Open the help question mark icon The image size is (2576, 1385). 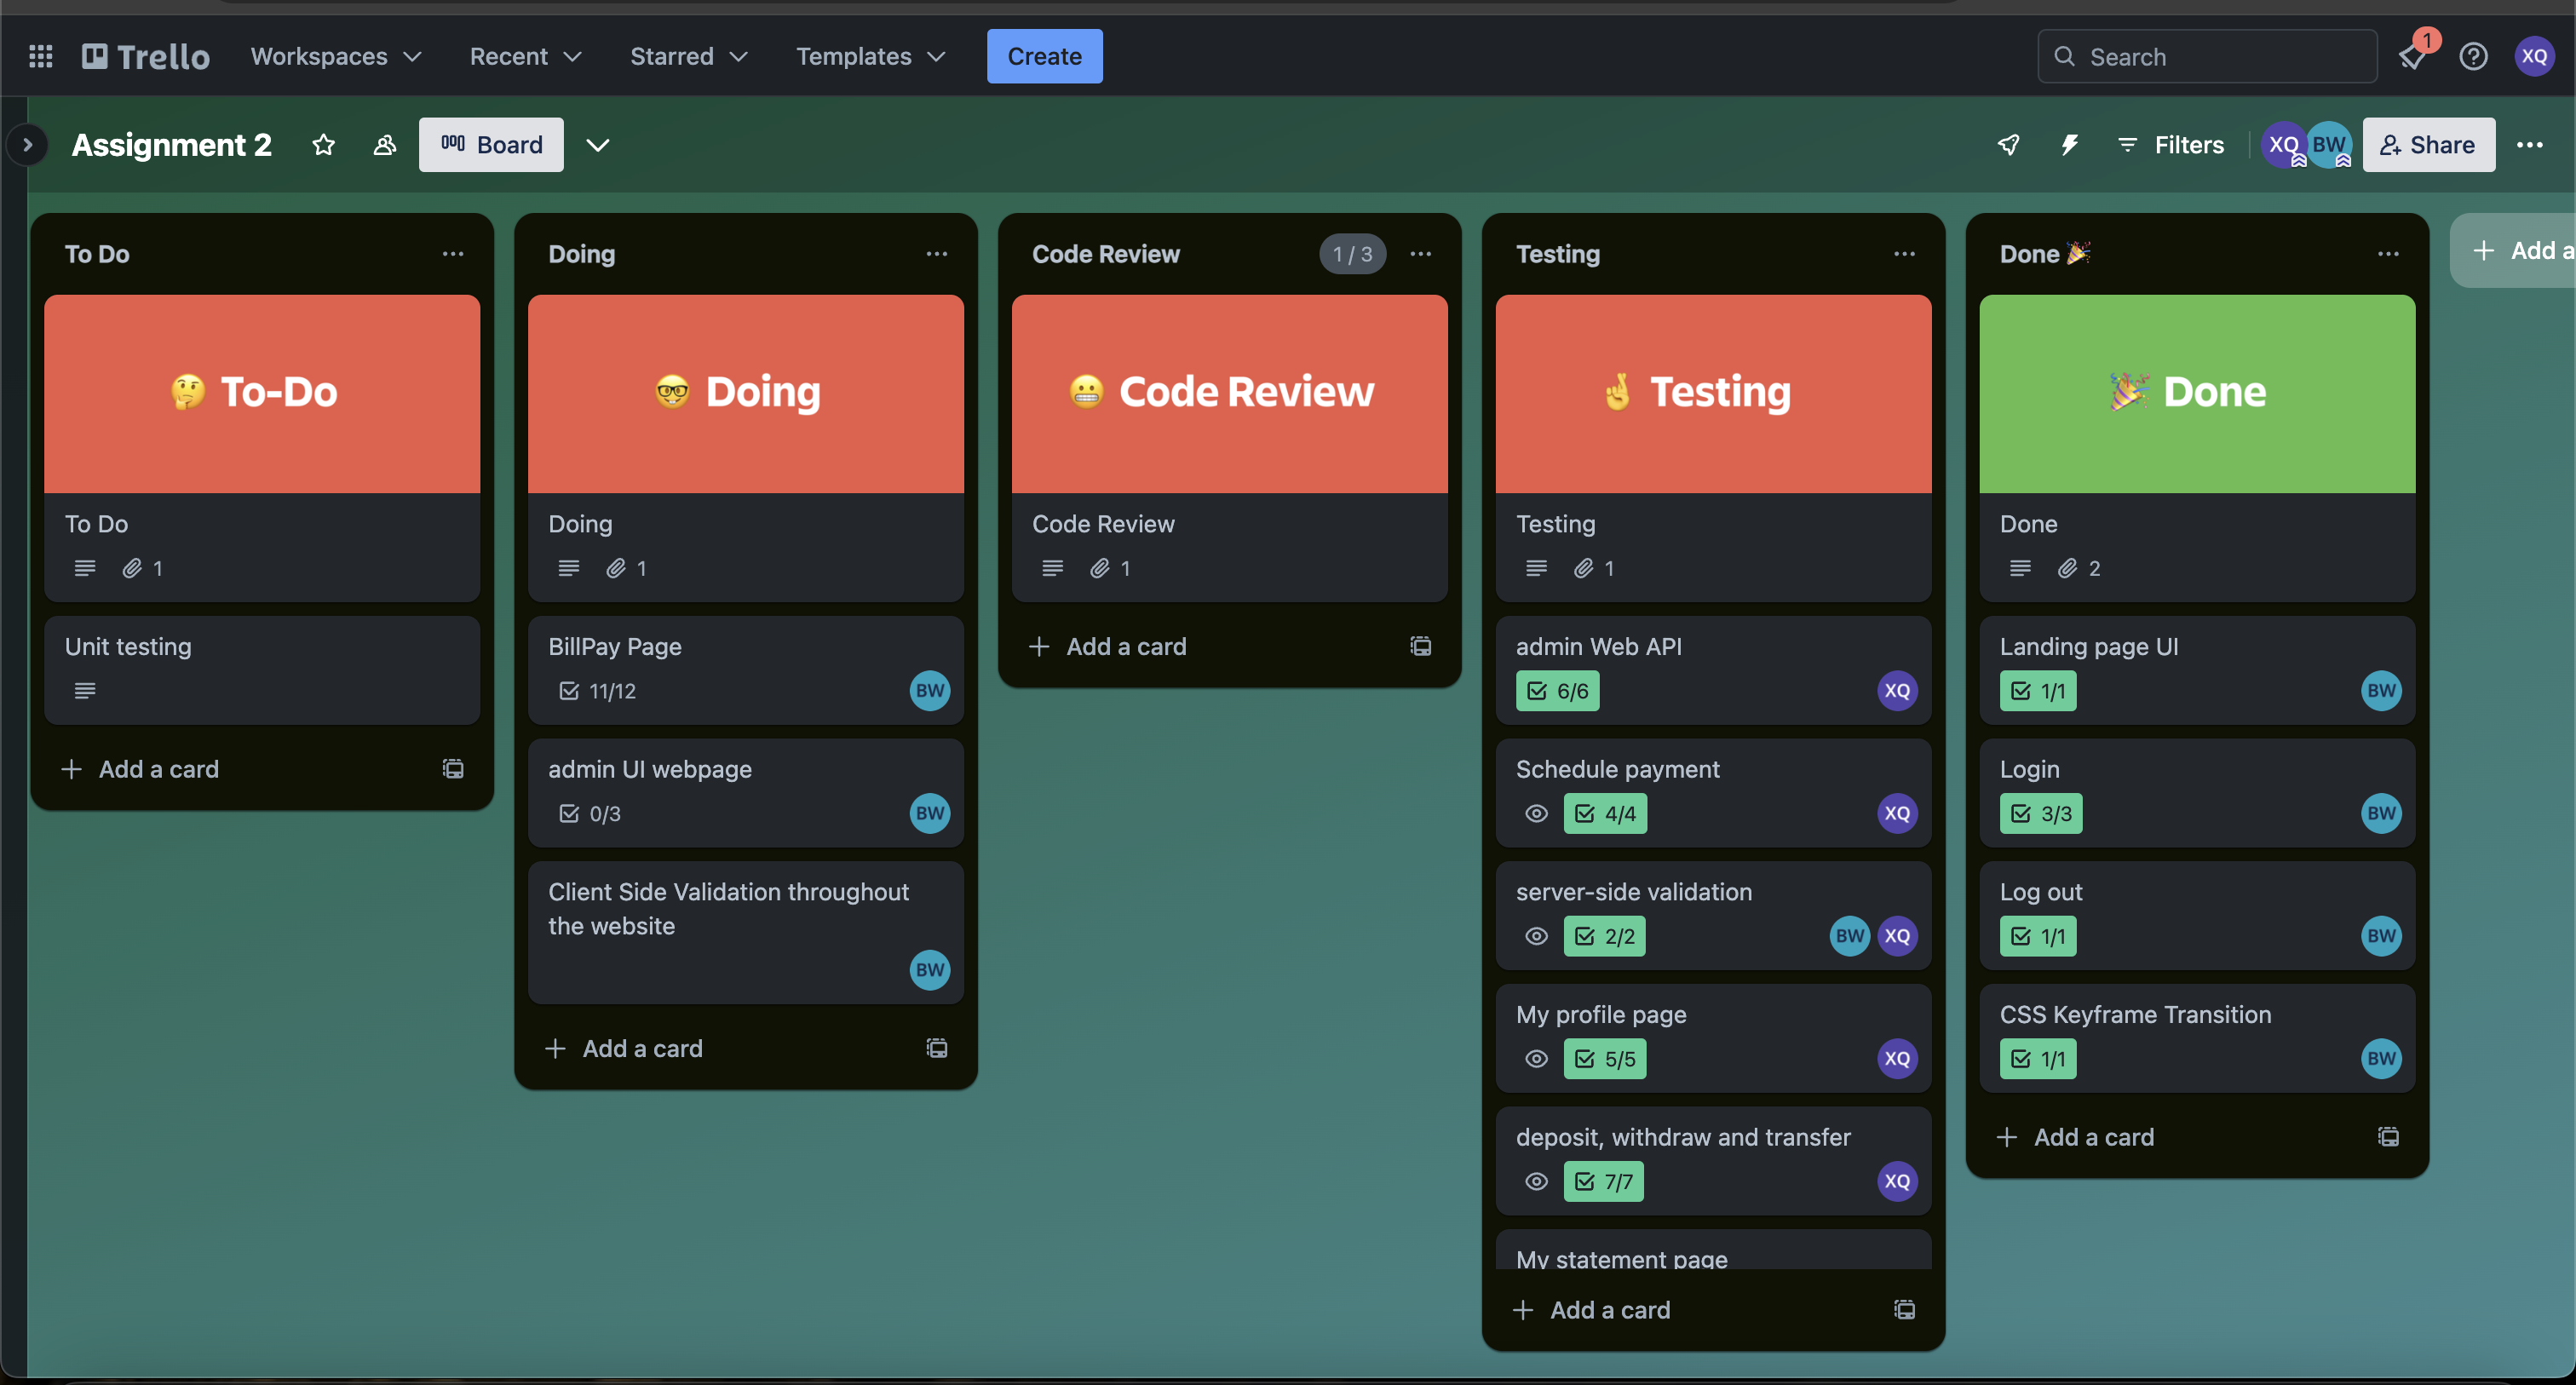2473,56
